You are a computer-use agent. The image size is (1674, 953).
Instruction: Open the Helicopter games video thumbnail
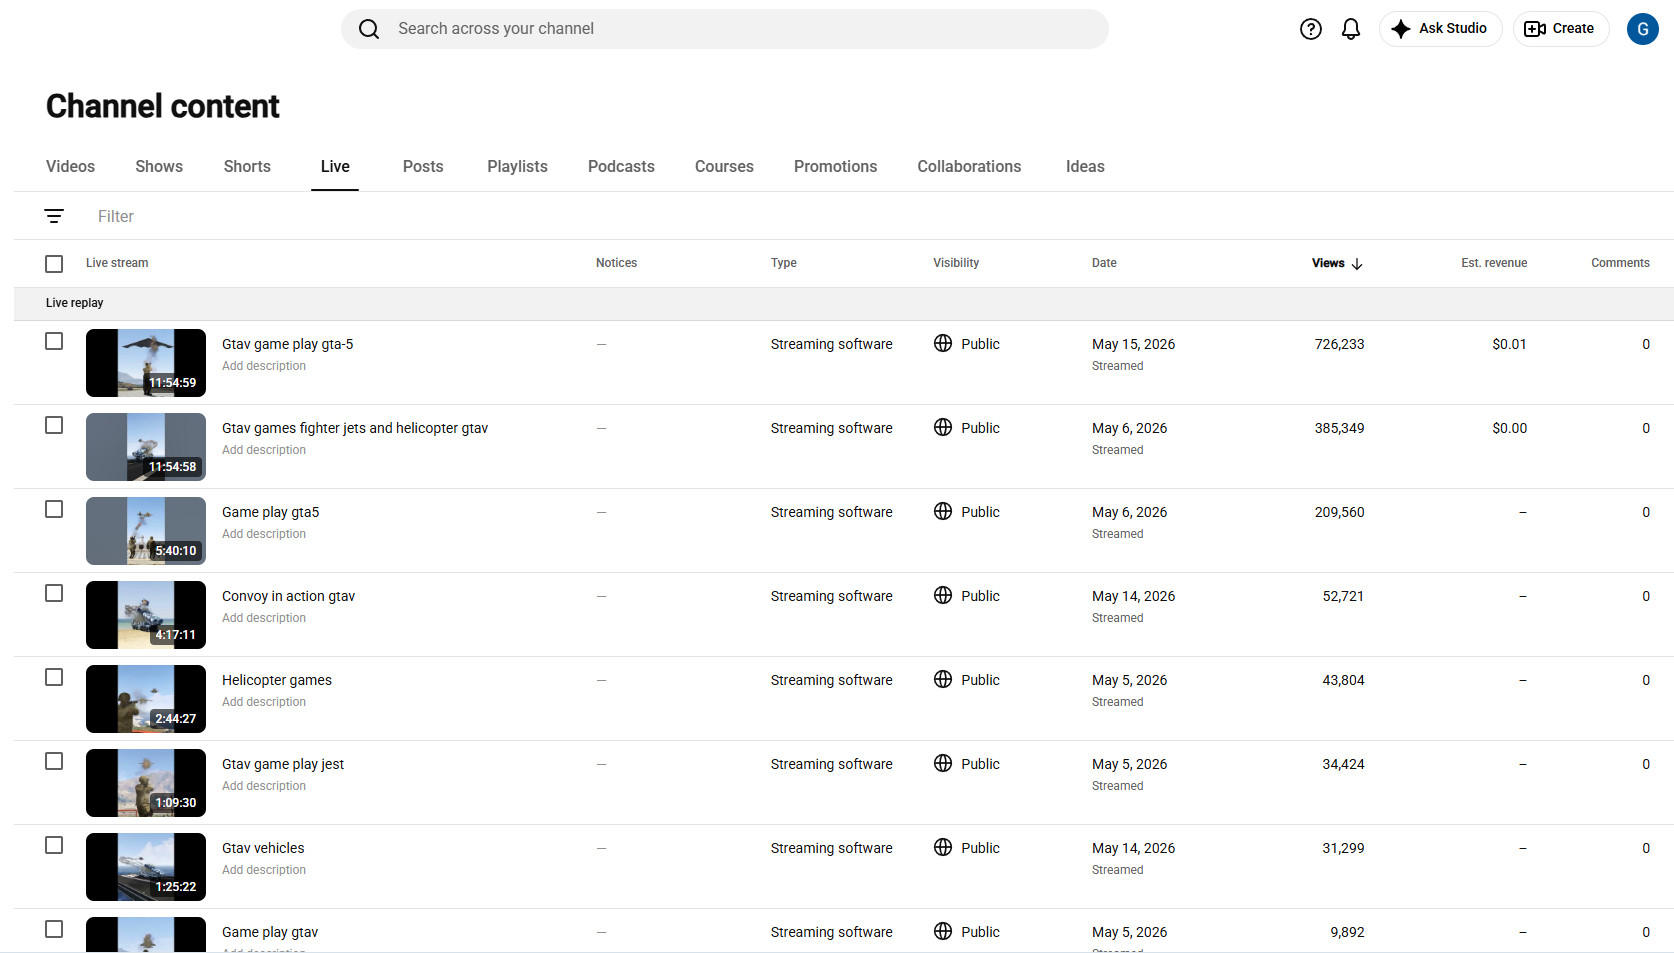(146, 699)
